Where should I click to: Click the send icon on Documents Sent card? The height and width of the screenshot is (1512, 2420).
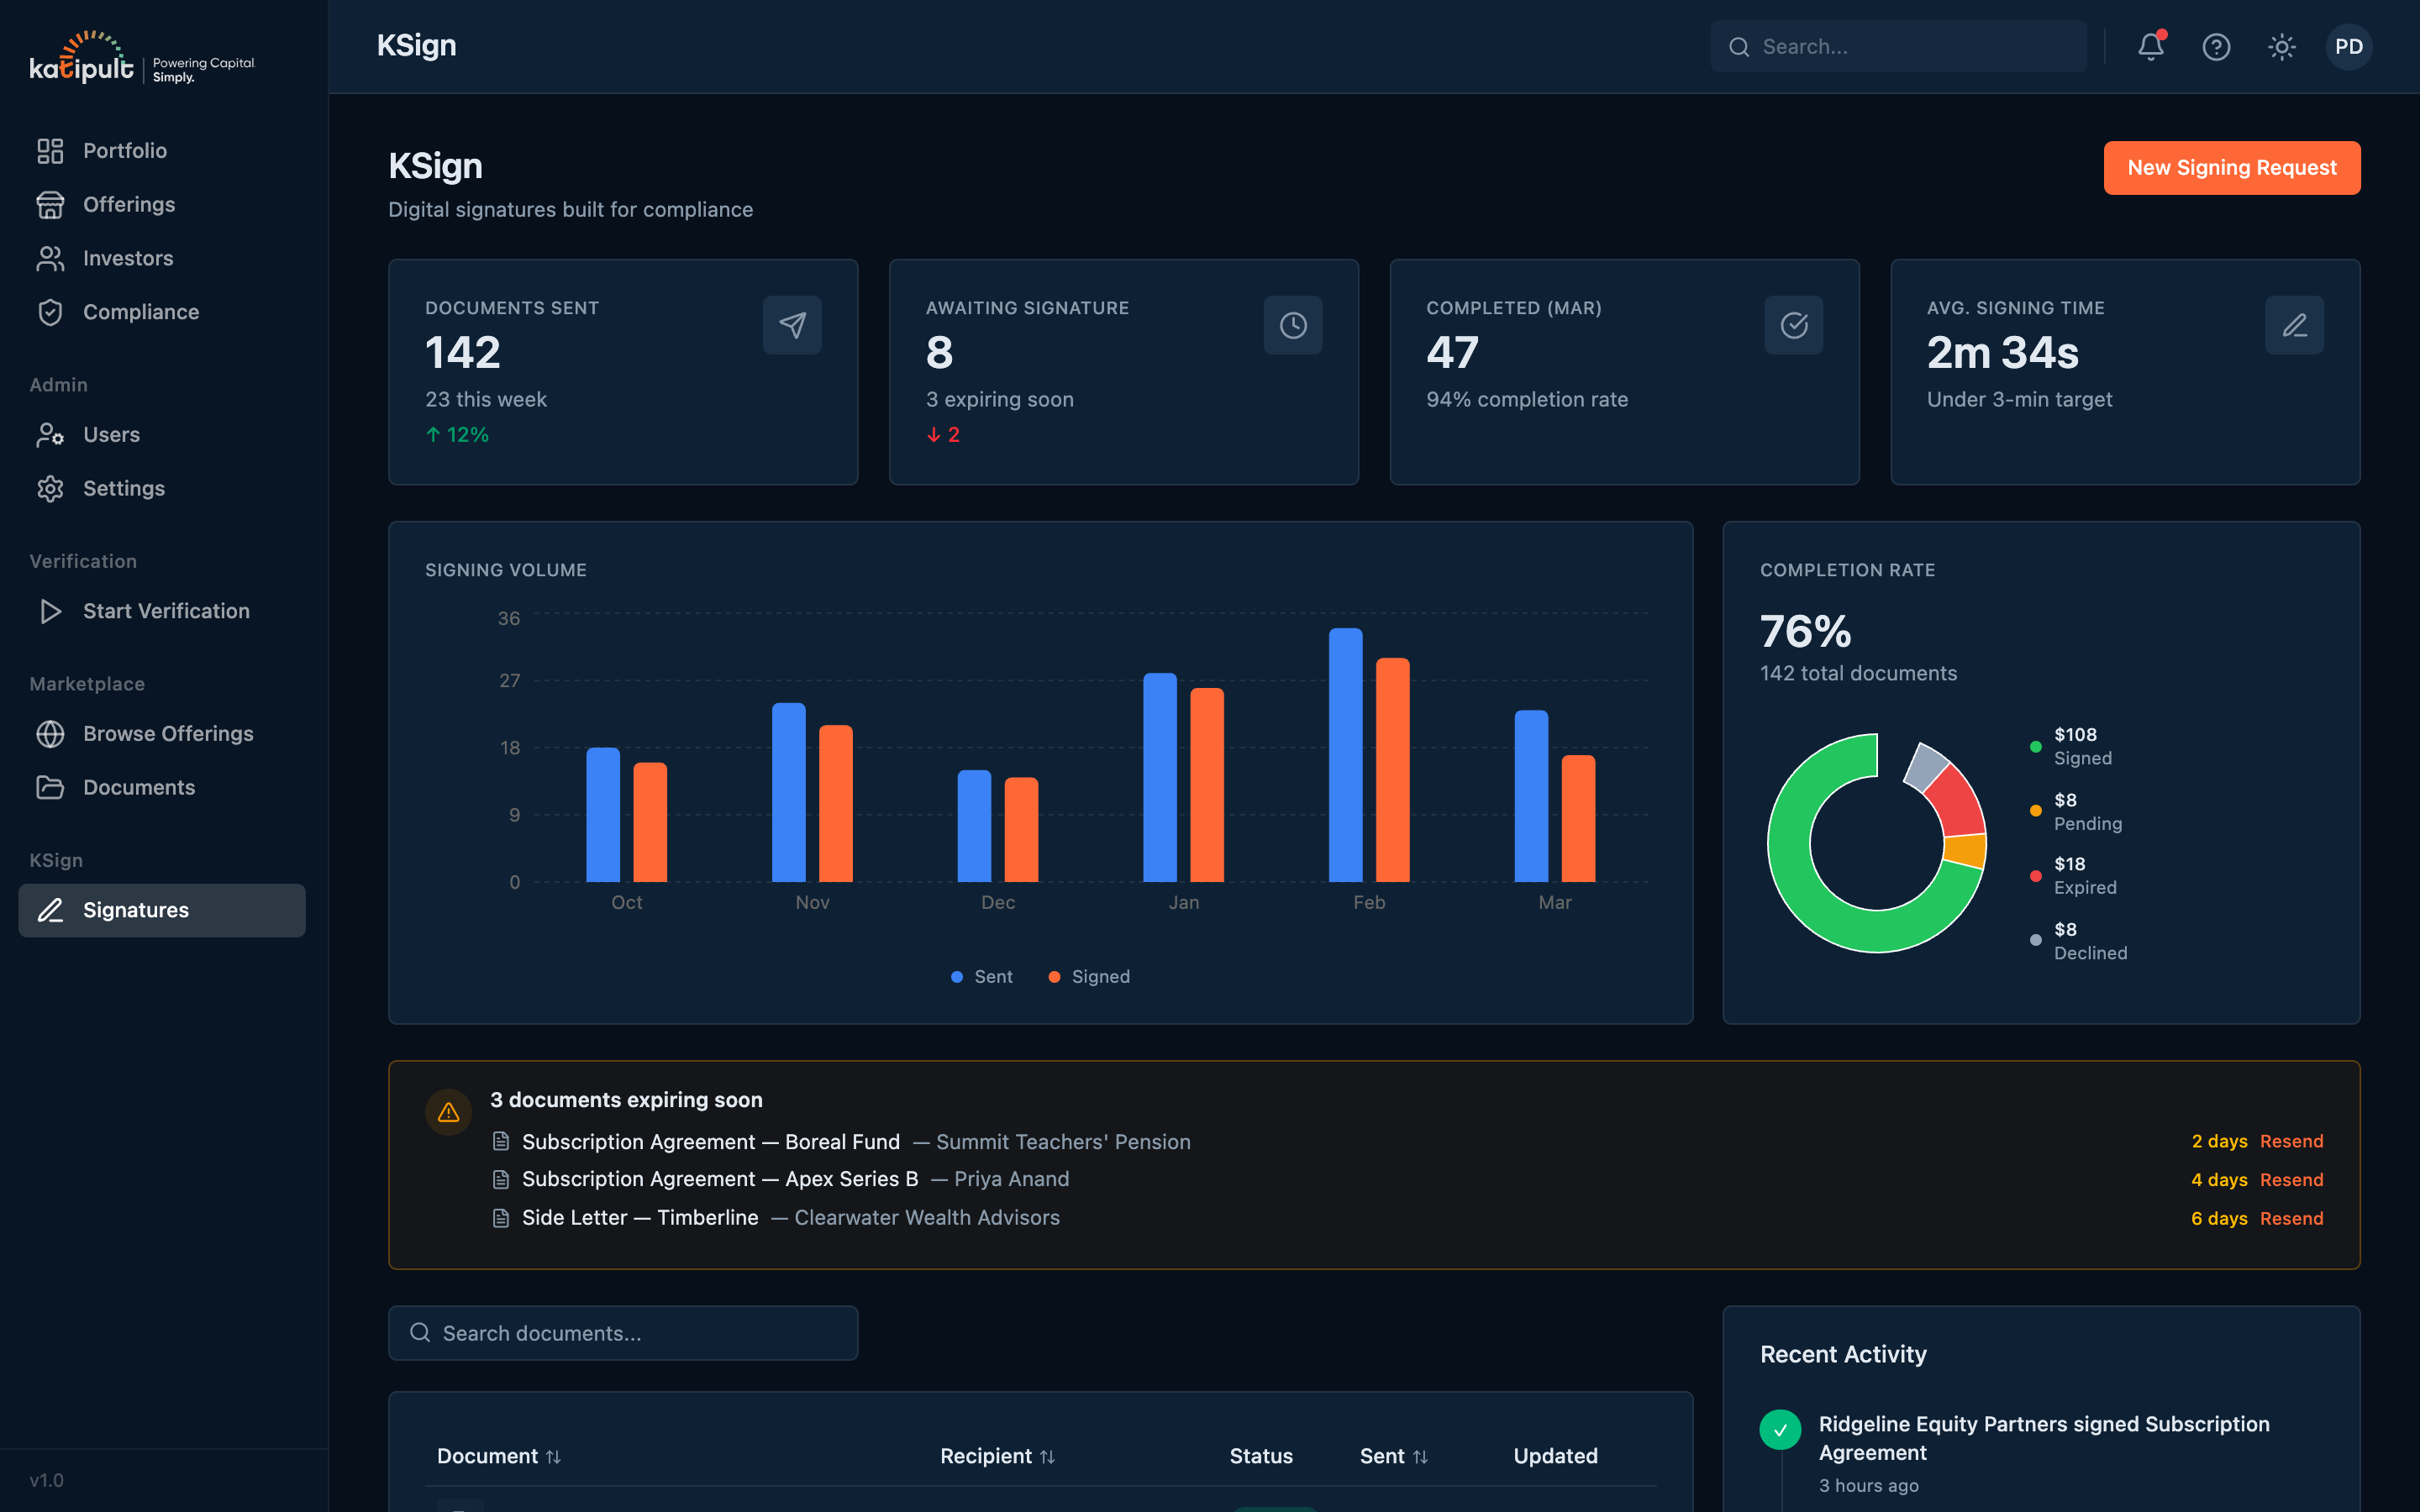pos(792,324)
